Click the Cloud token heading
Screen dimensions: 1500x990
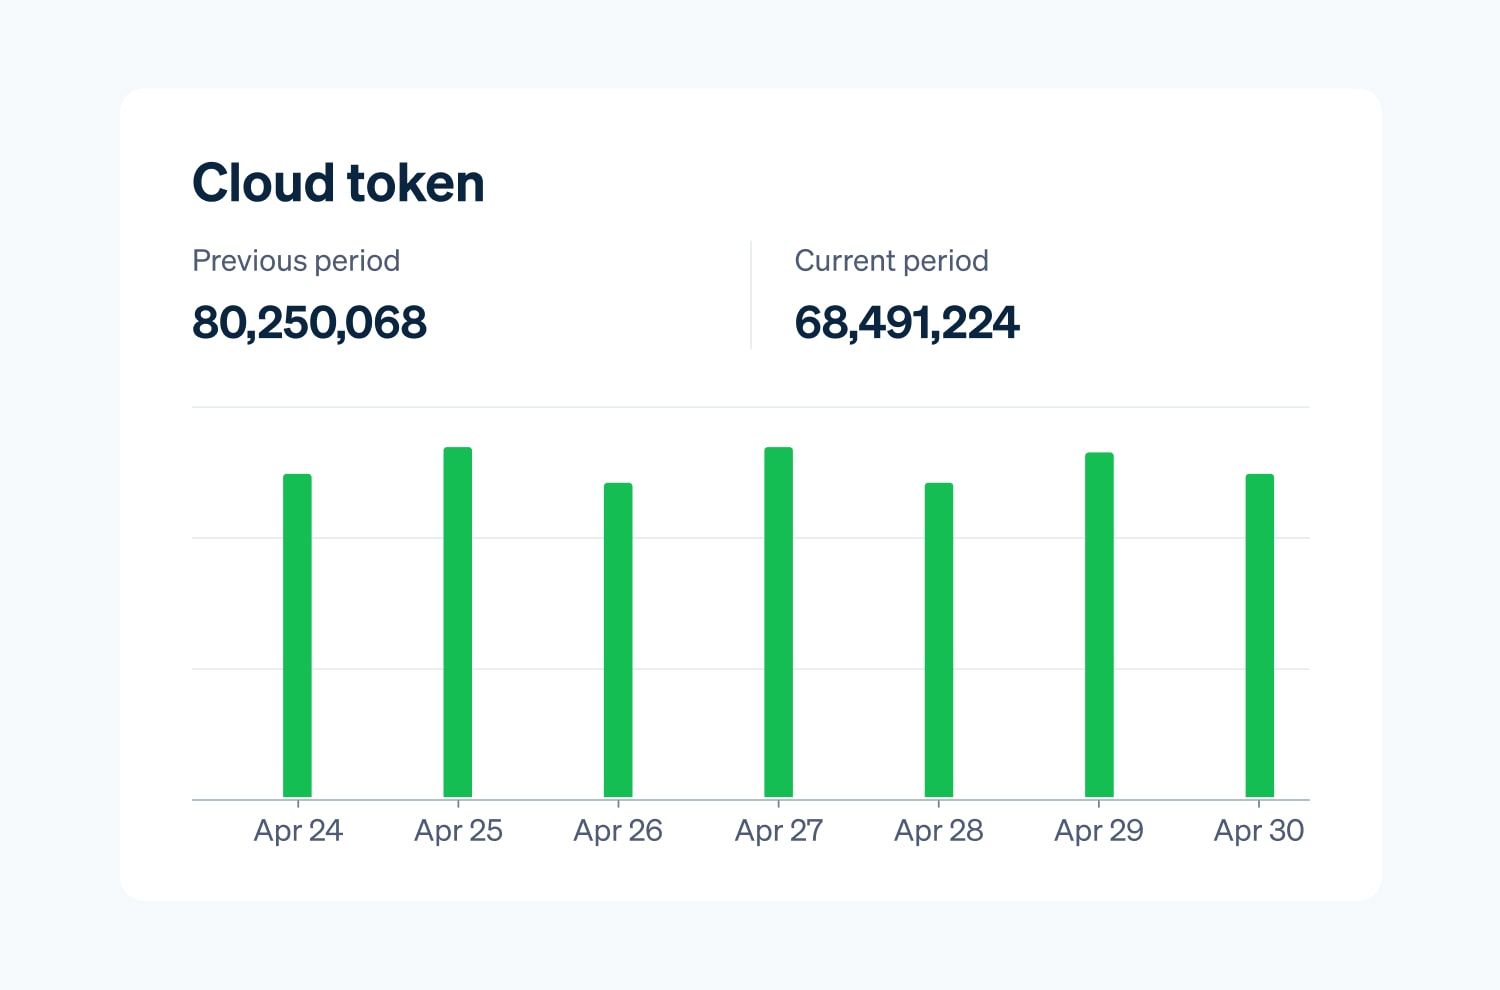(338, 183)
